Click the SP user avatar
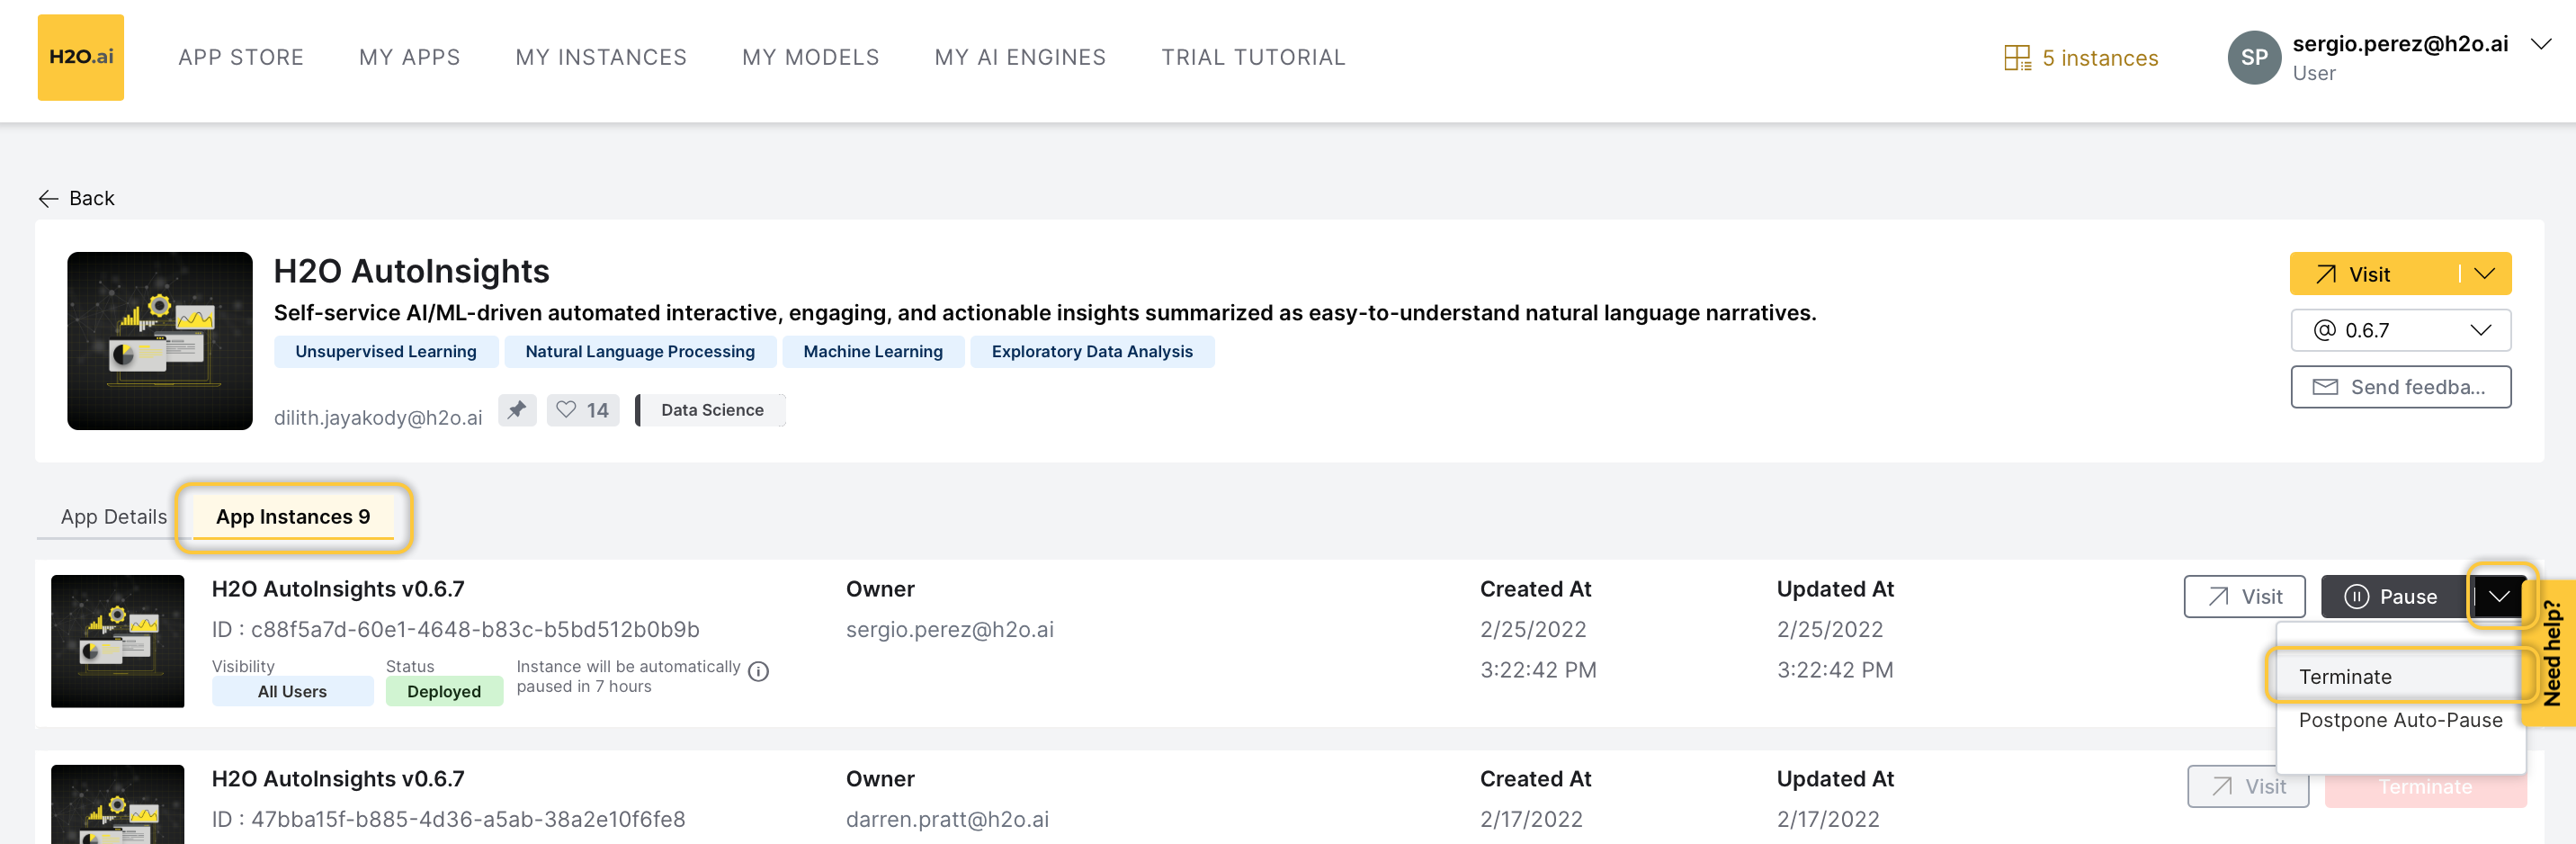Image resolution: width=2576 pixels, height=844 pixels. pos(2254,58)
